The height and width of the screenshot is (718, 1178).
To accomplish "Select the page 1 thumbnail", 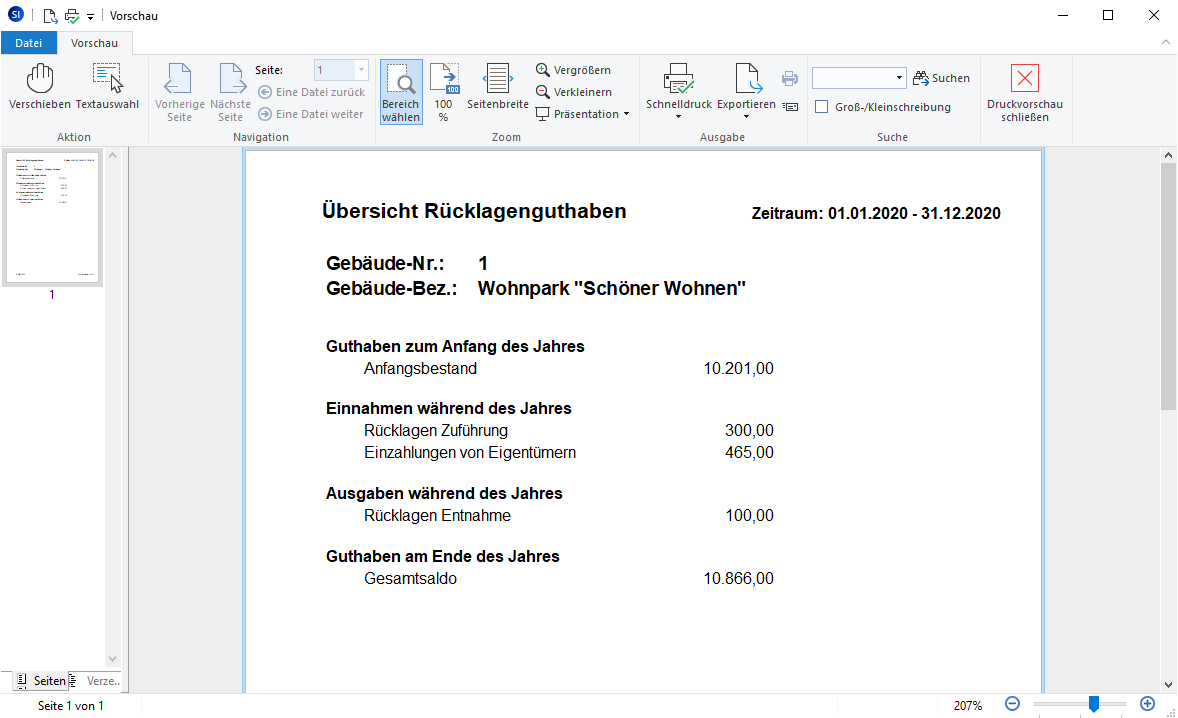I will [52, 217].
